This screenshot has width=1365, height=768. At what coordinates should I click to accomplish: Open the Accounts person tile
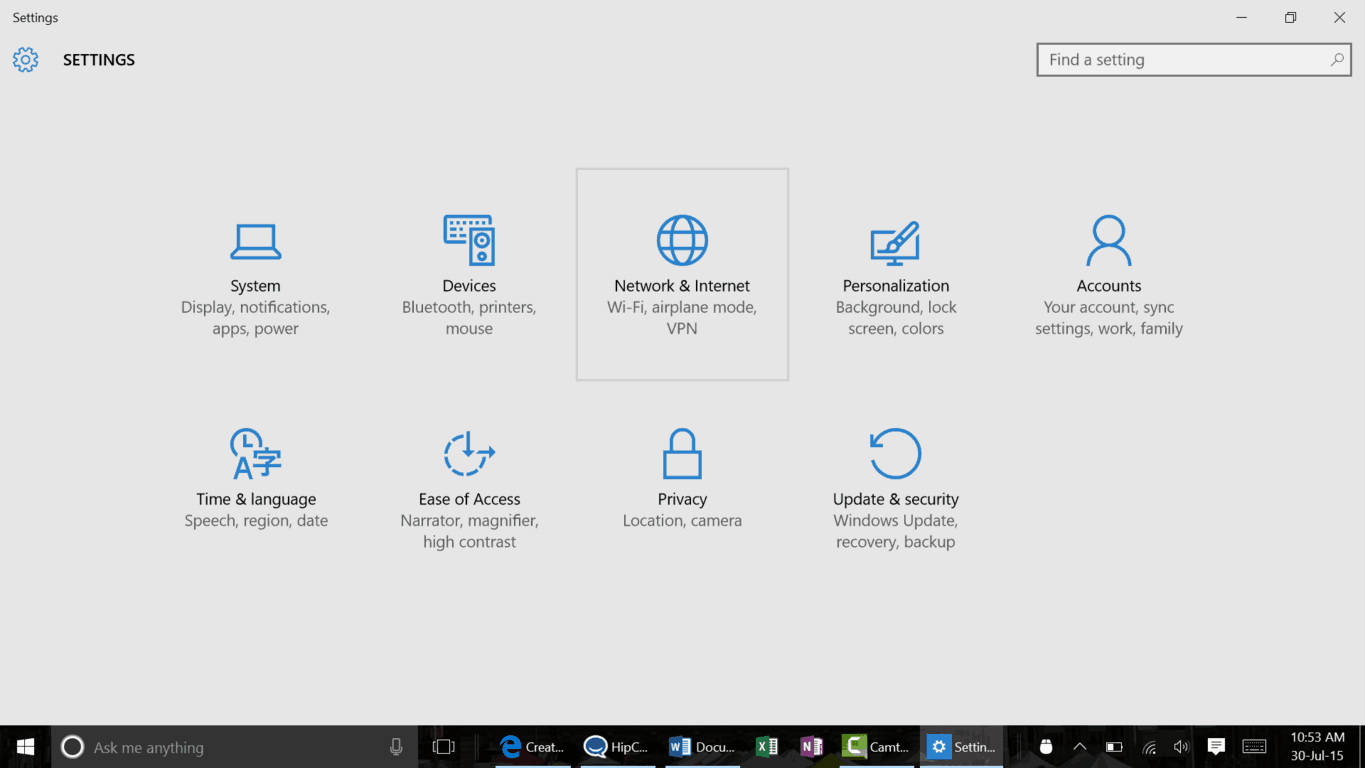[x=1109, y=275]
